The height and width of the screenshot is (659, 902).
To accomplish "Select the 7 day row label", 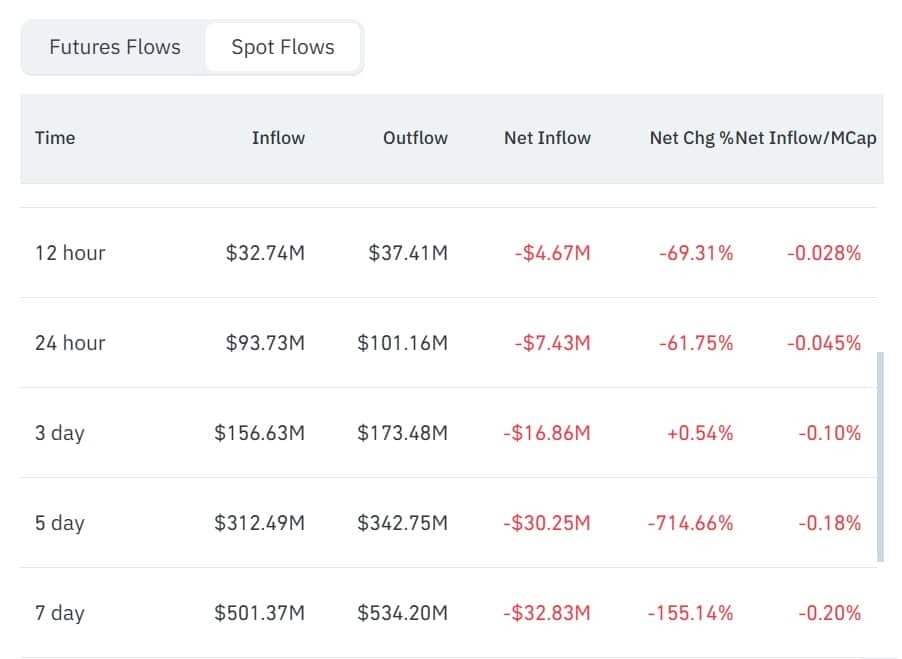I will click(x=60, y=613).
